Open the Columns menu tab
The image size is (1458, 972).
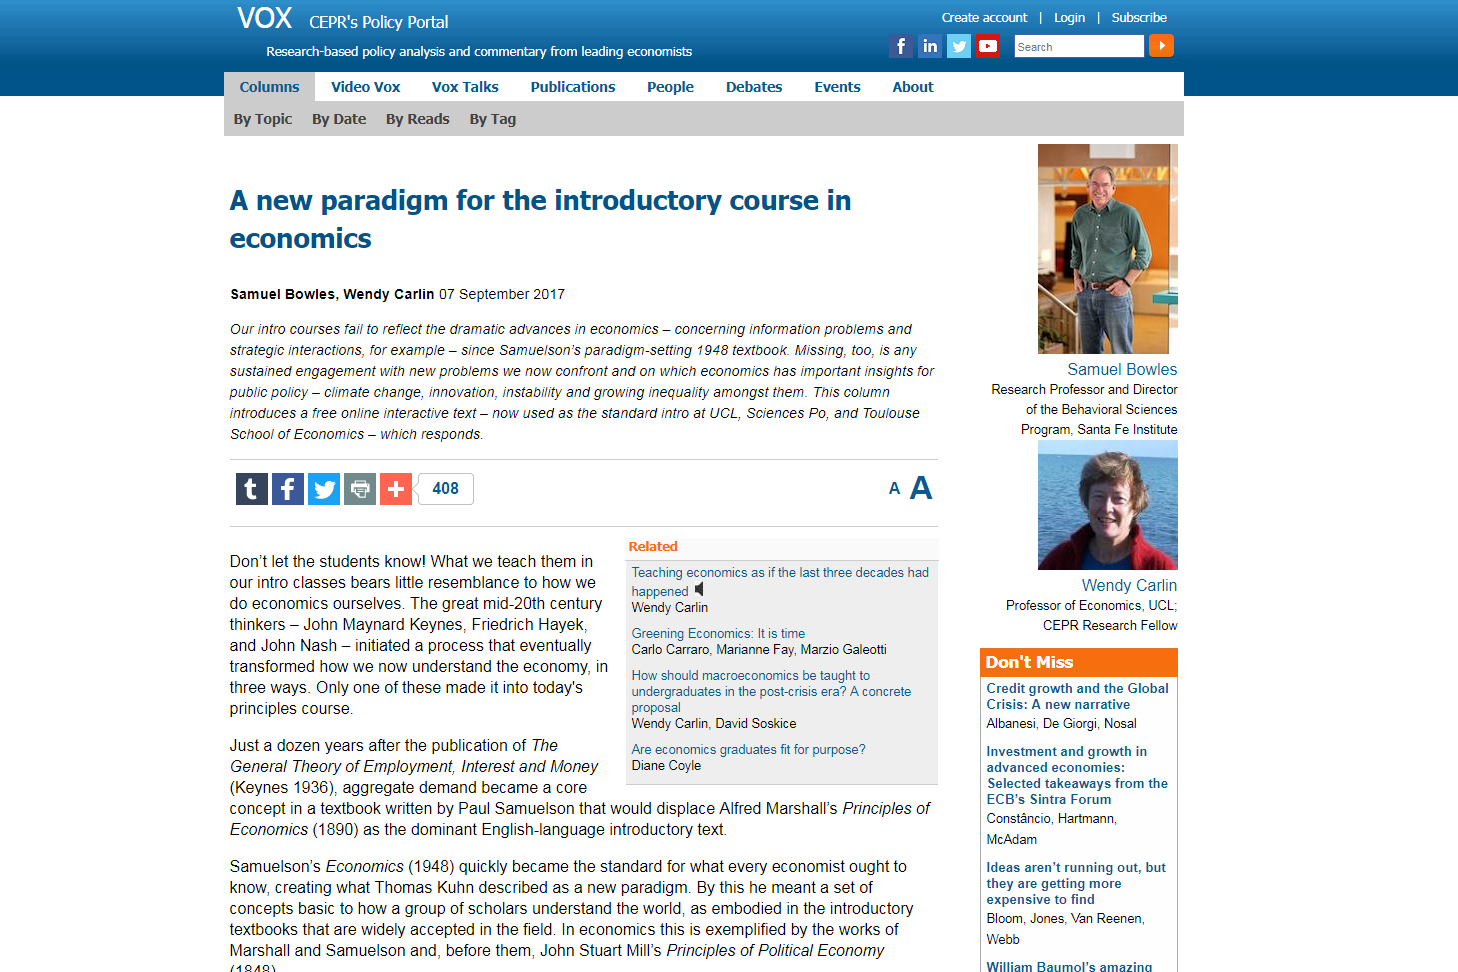click(x=269, y=87)
